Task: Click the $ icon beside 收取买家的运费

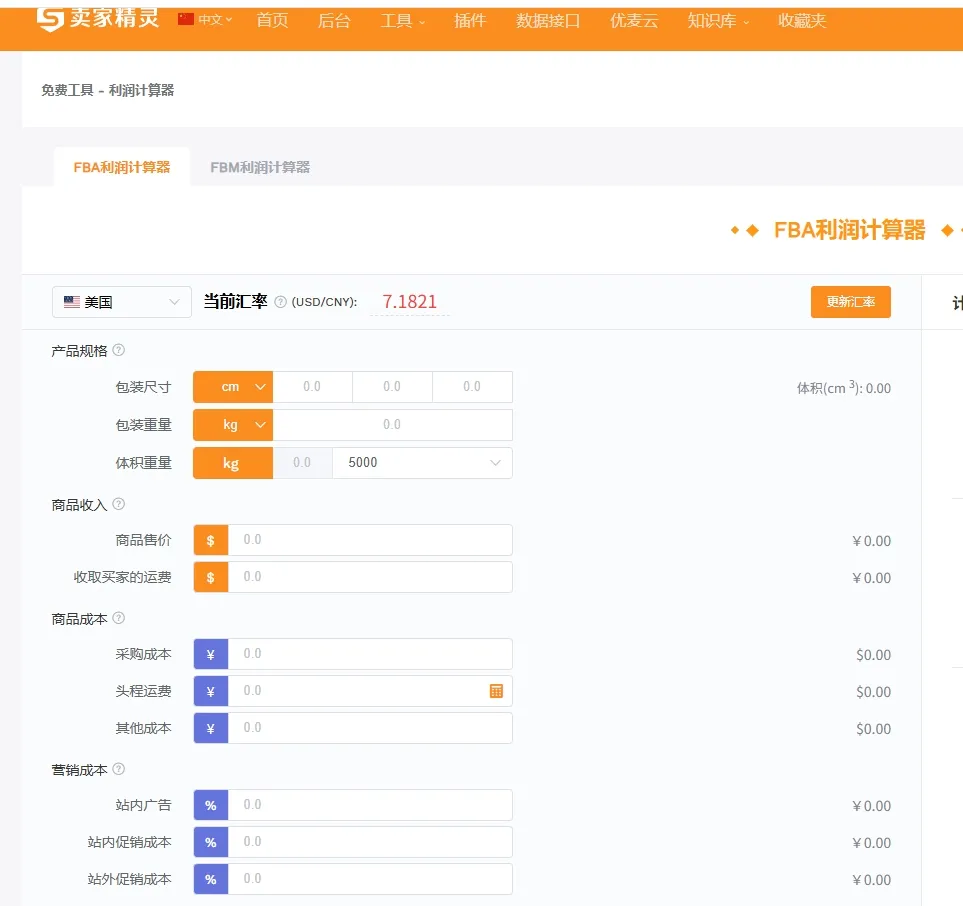Action: [x=211, y=577]
